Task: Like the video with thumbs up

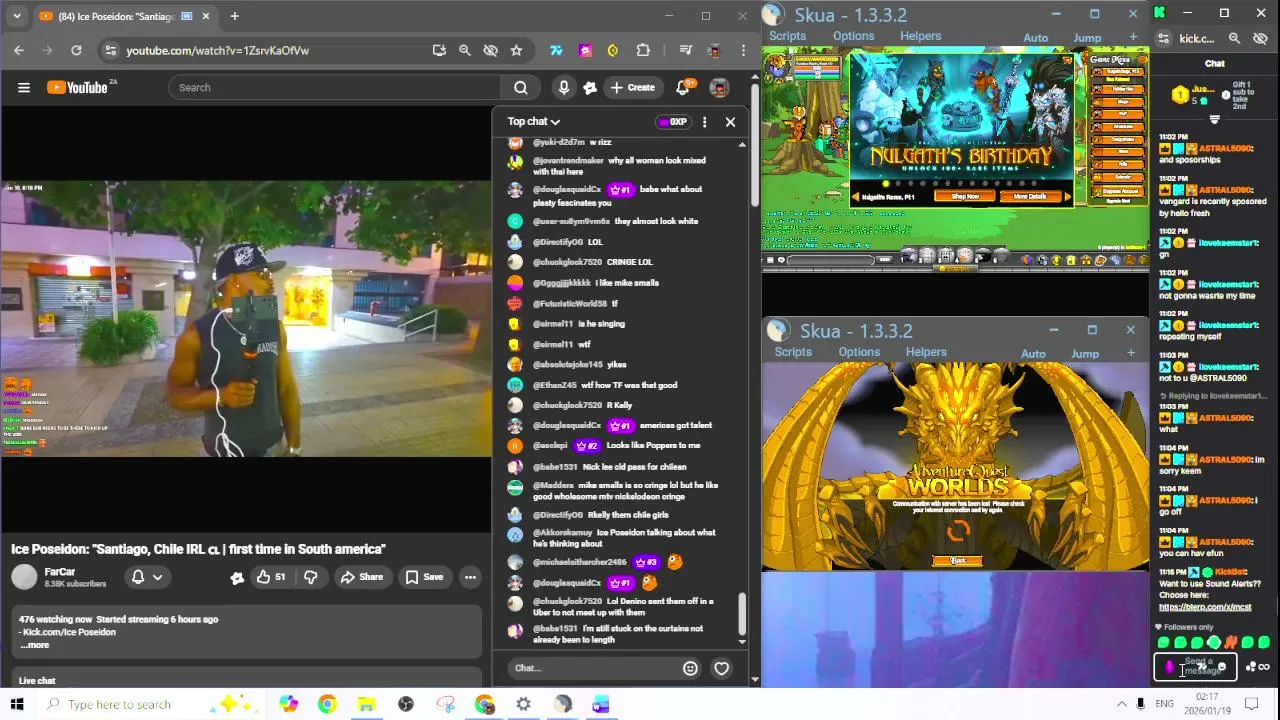Action: coord(270,577)
